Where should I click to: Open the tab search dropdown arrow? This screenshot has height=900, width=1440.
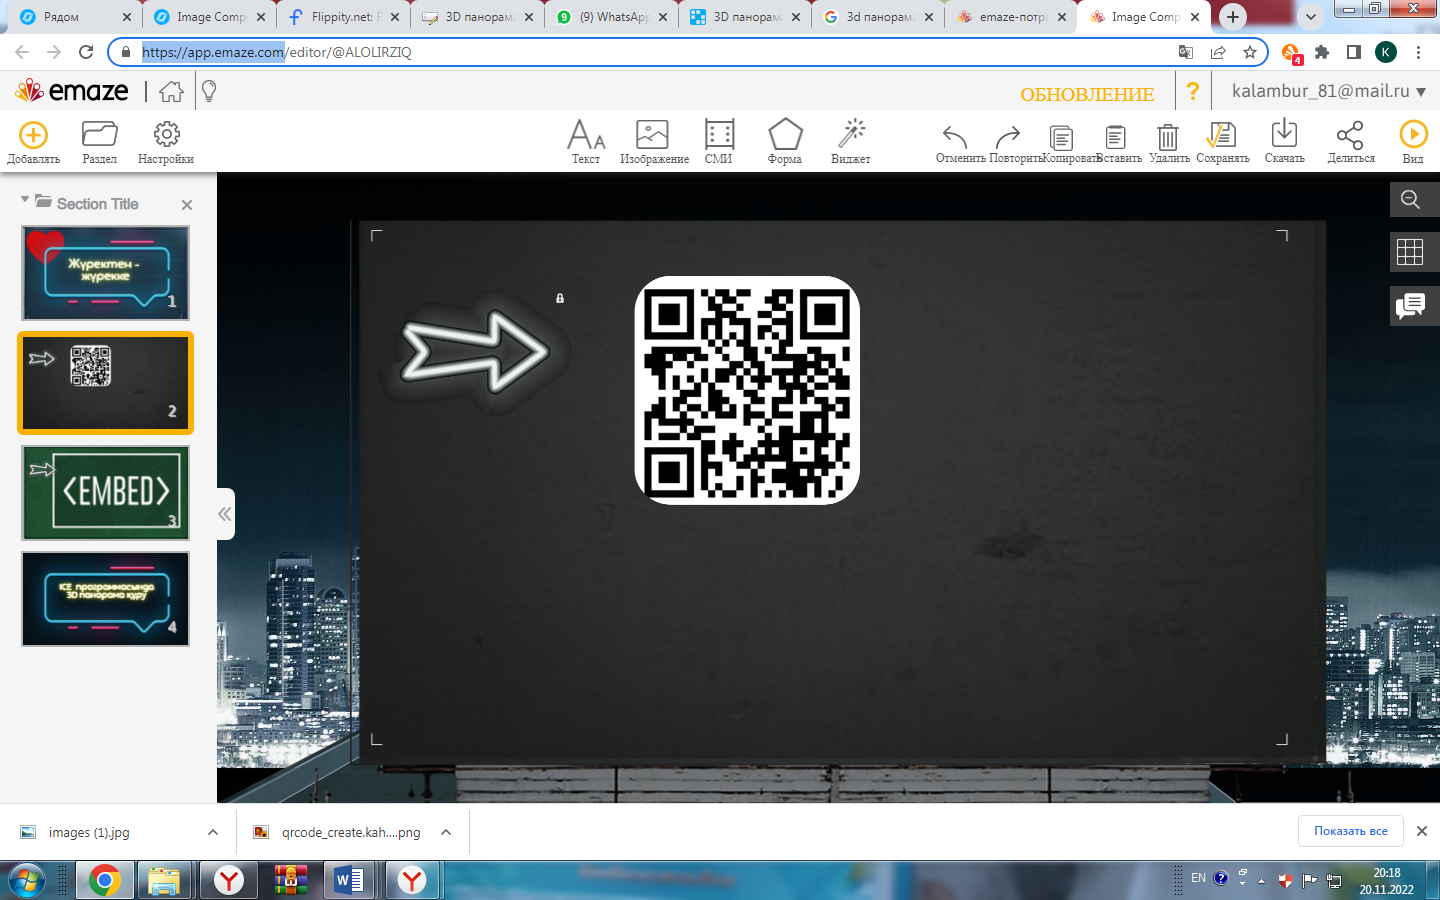1310,17
